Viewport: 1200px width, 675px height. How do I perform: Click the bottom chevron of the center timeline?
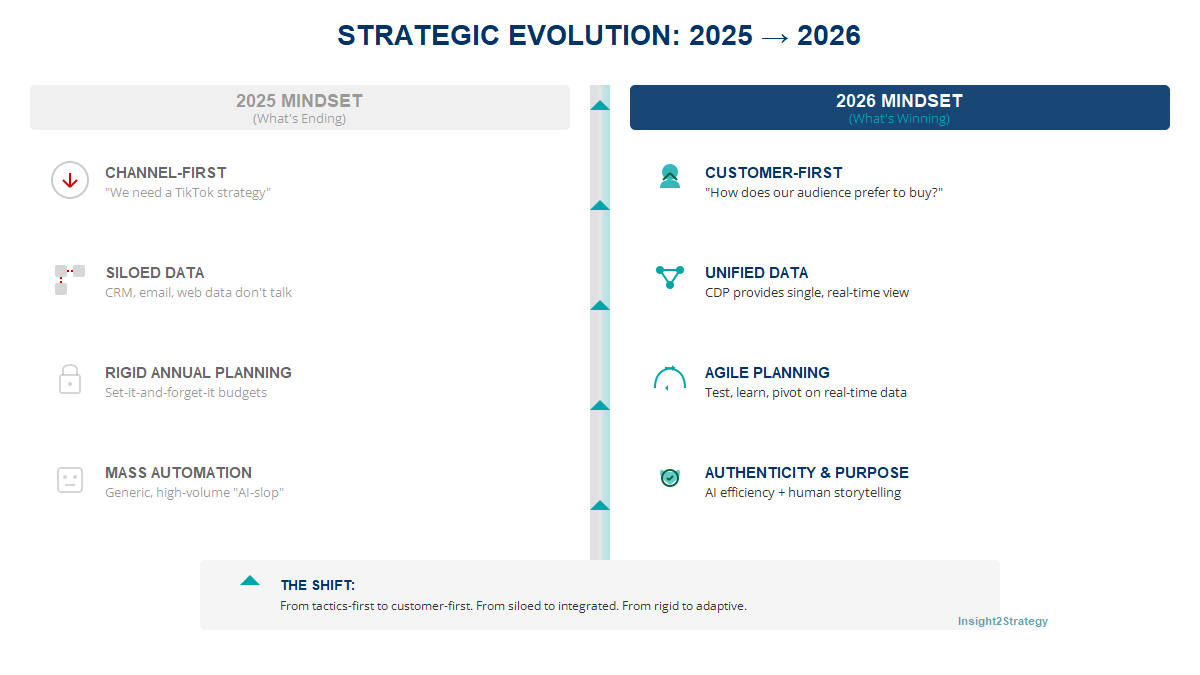pos(600,505)
